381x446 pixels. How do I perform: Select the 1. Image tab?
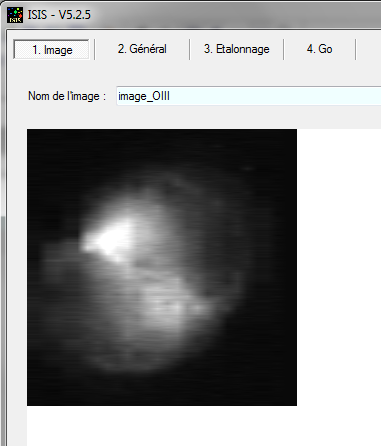click(51, 50)
